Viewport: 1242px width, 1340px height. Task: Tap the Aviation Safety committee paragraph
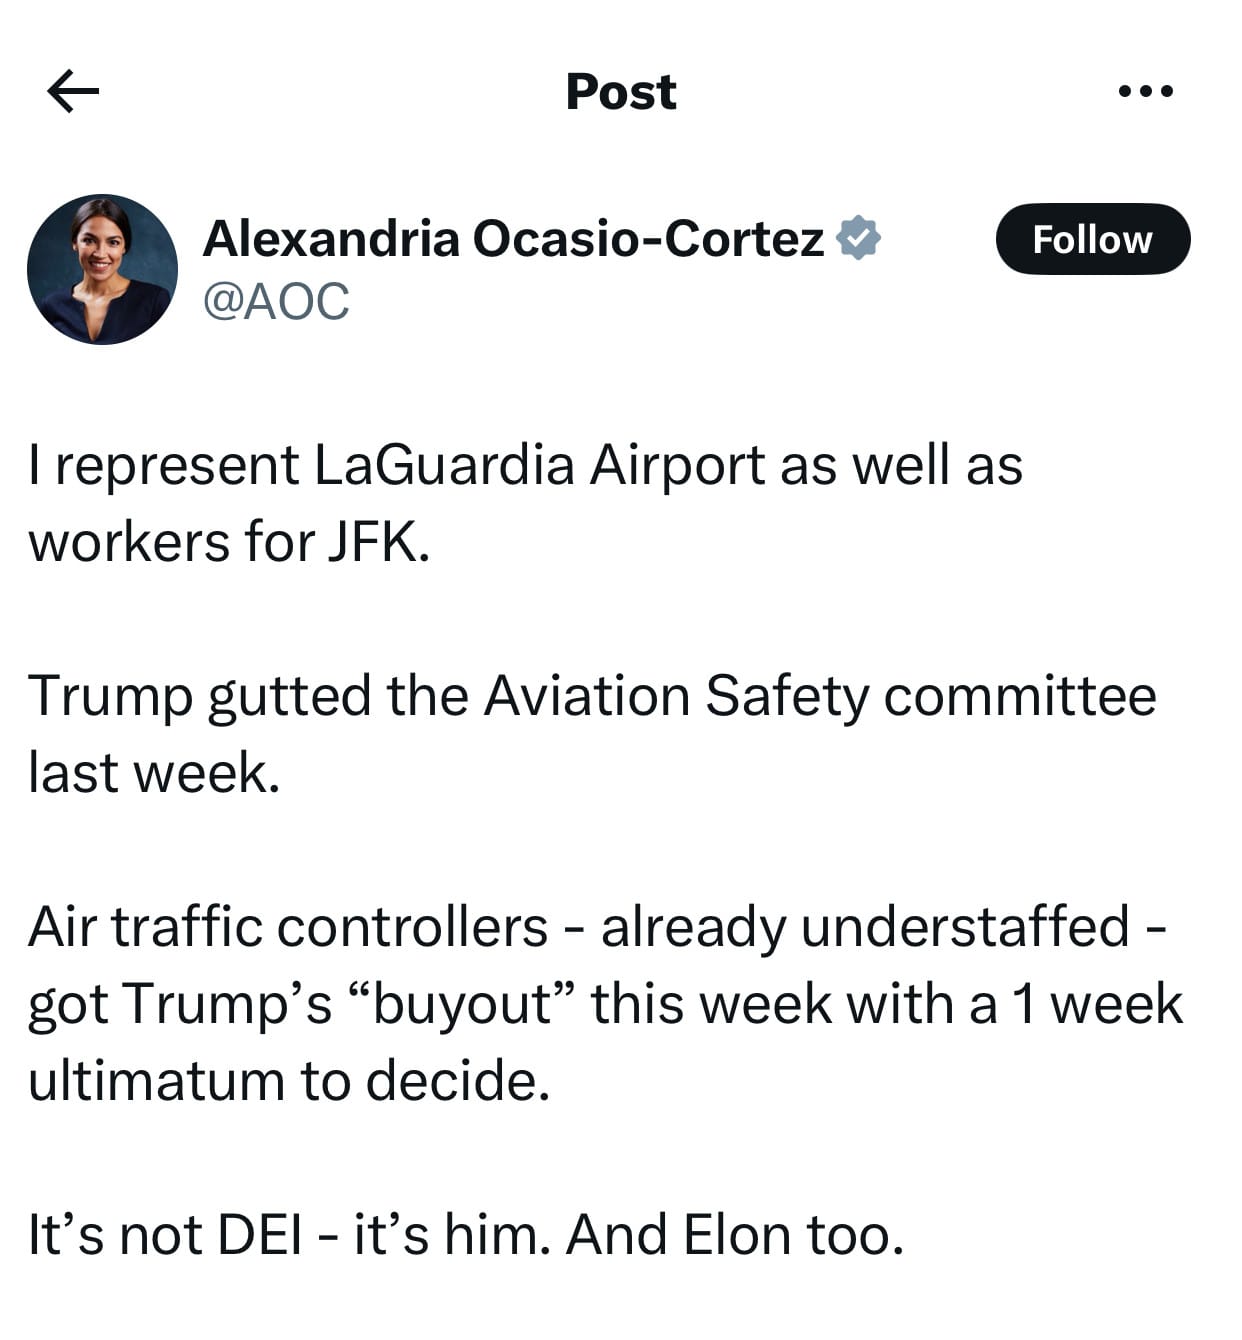[592, 733]
